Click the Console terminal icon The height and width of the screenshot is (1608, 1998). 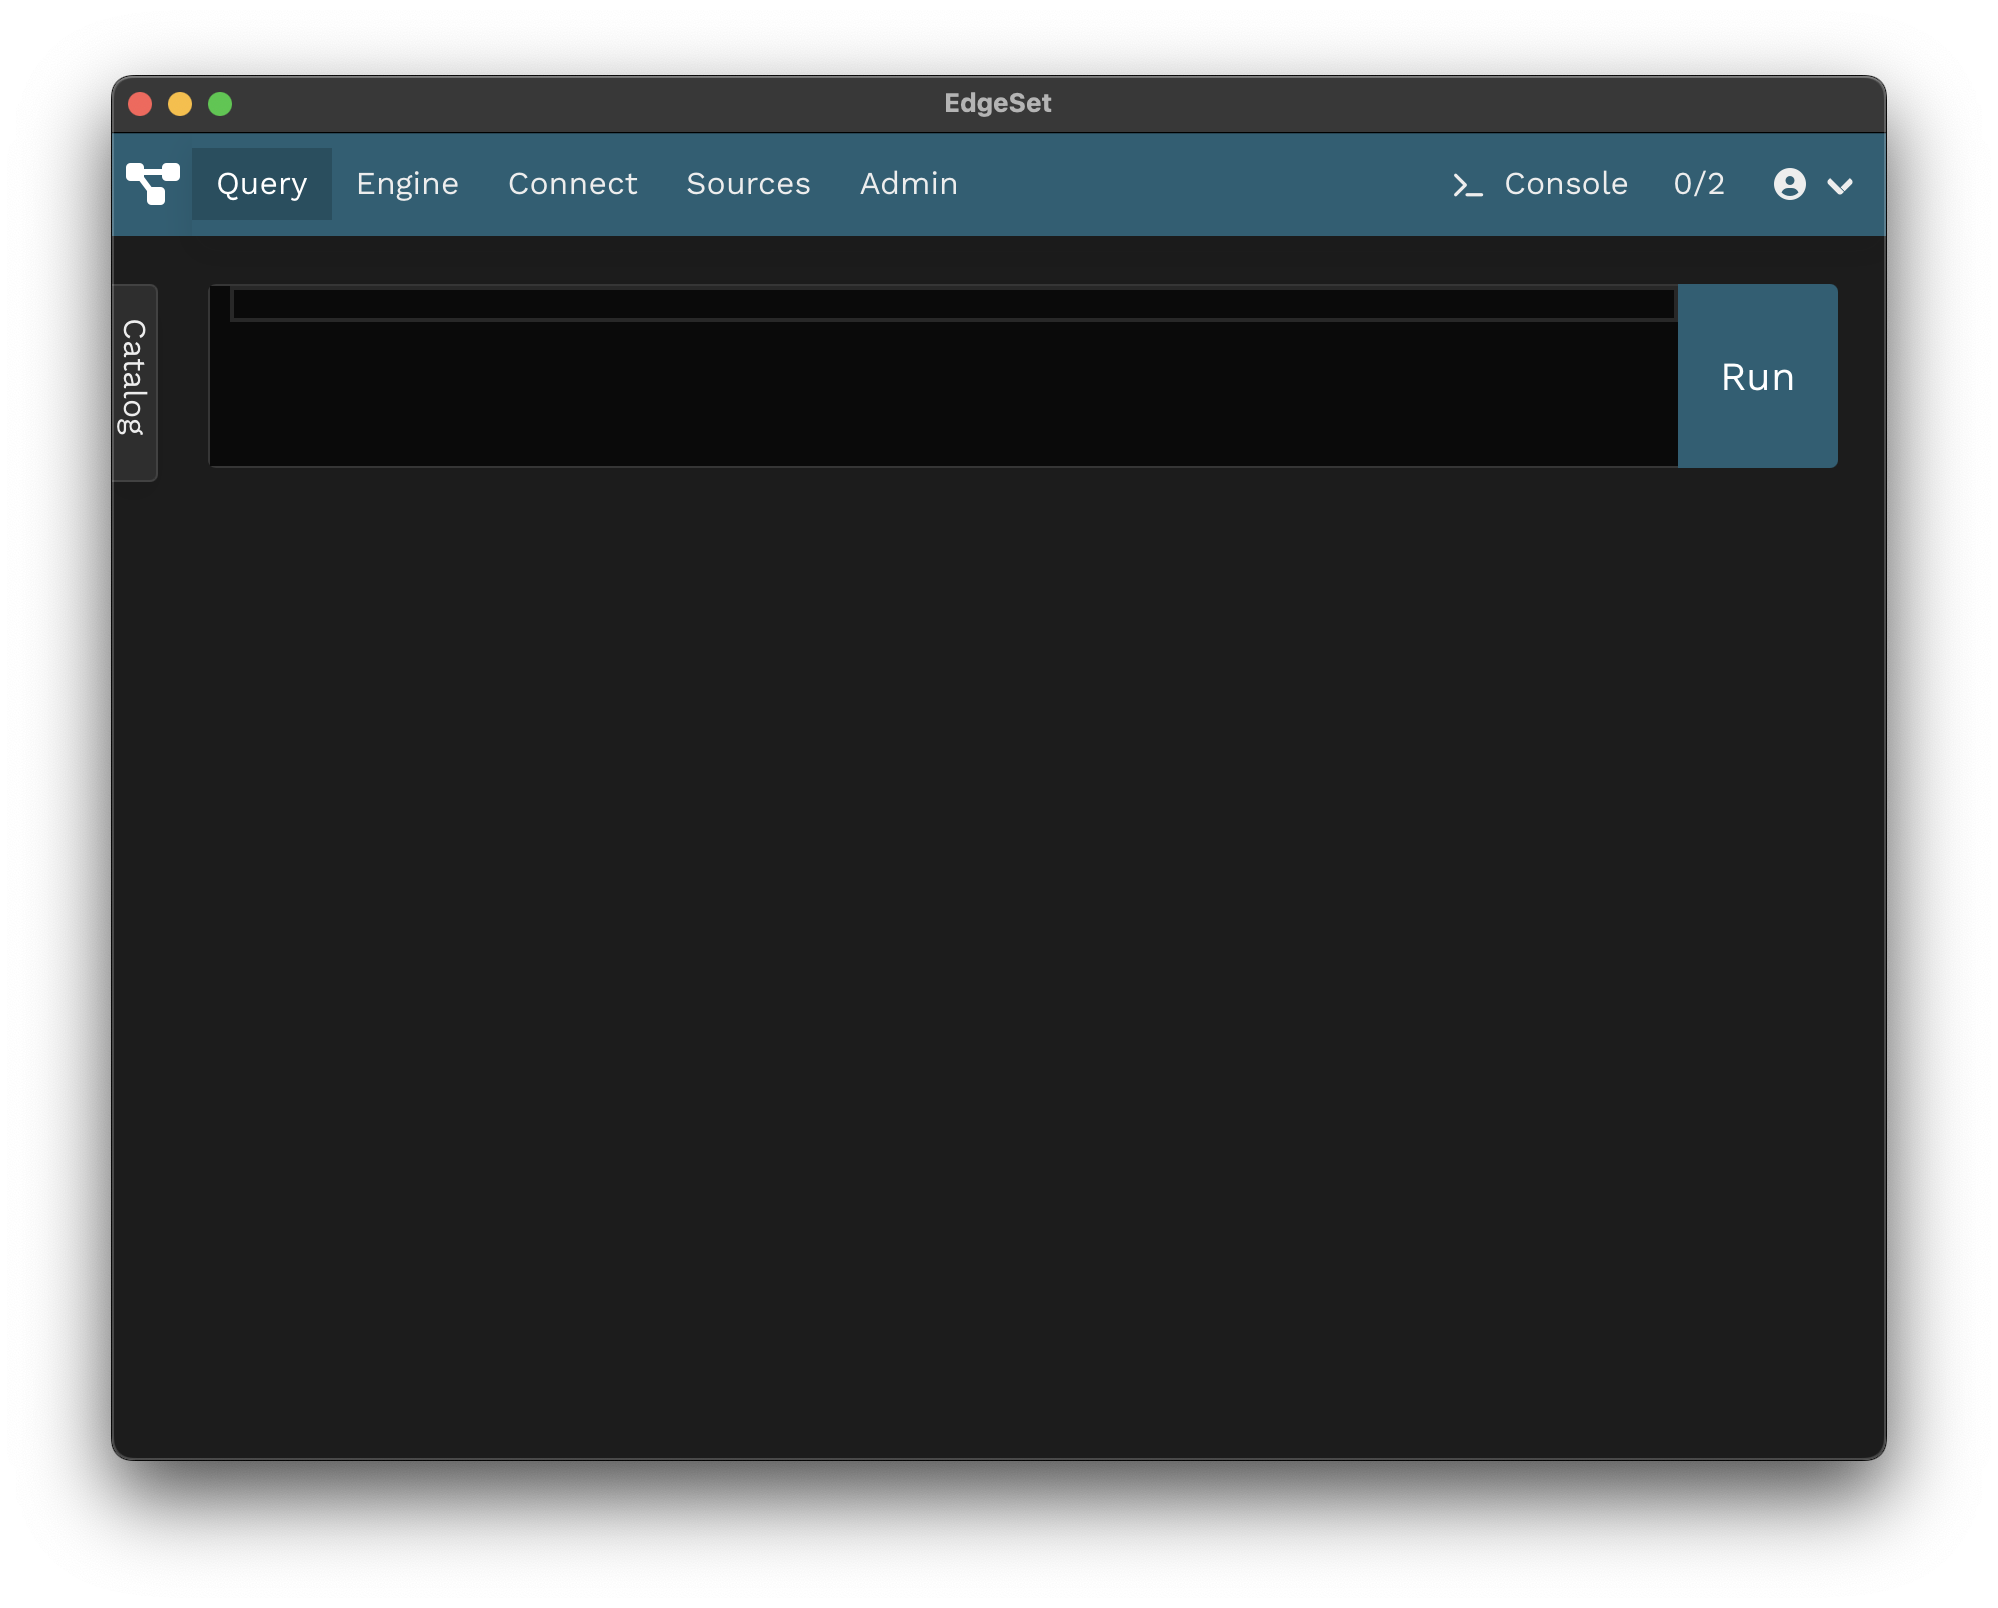(1467, 185)
